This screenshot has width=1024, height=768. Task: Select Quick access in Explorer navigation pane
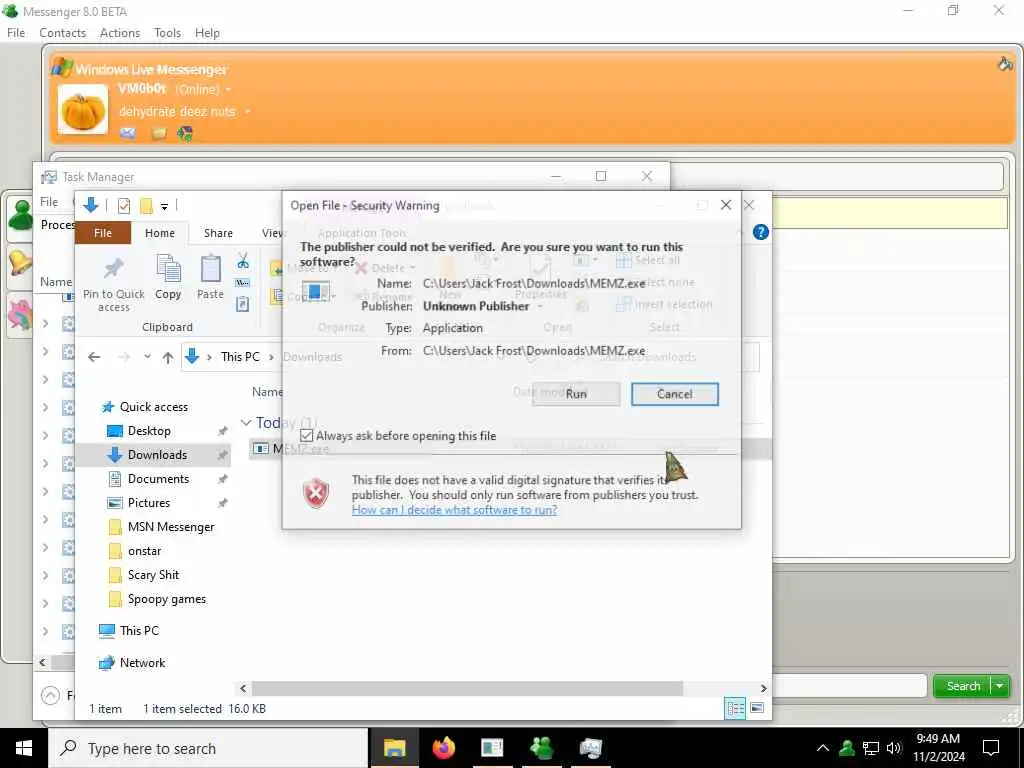click(153, 407)
